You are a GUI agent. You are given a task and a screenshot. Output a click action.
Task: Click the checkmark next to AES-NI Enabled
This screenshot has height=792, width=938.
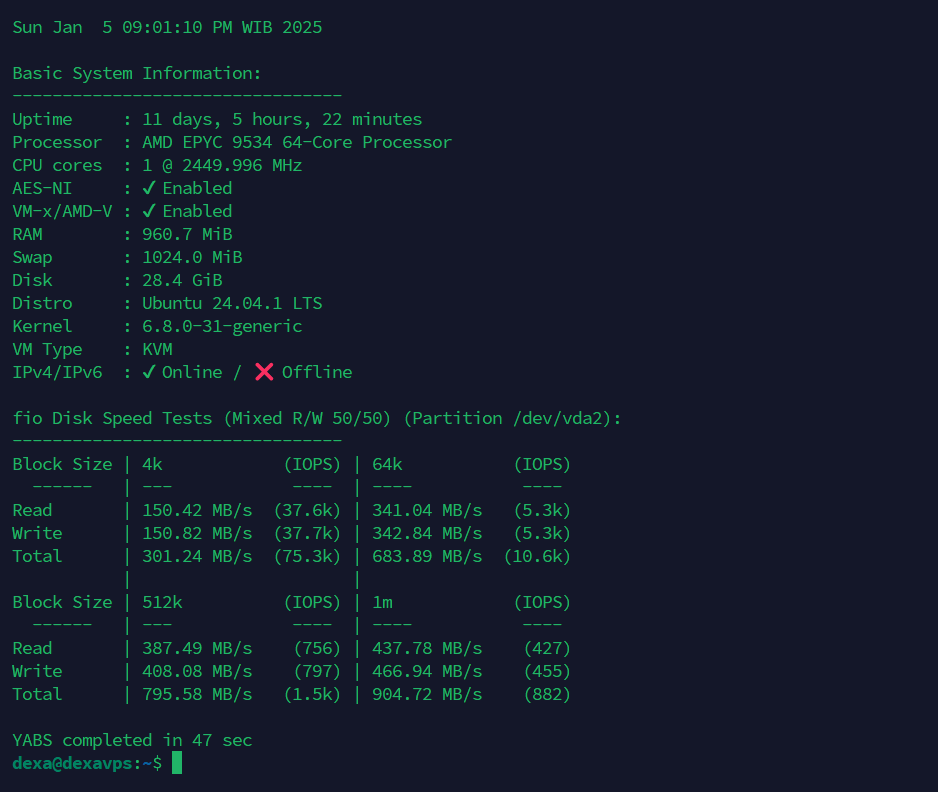tap(149, 188)
